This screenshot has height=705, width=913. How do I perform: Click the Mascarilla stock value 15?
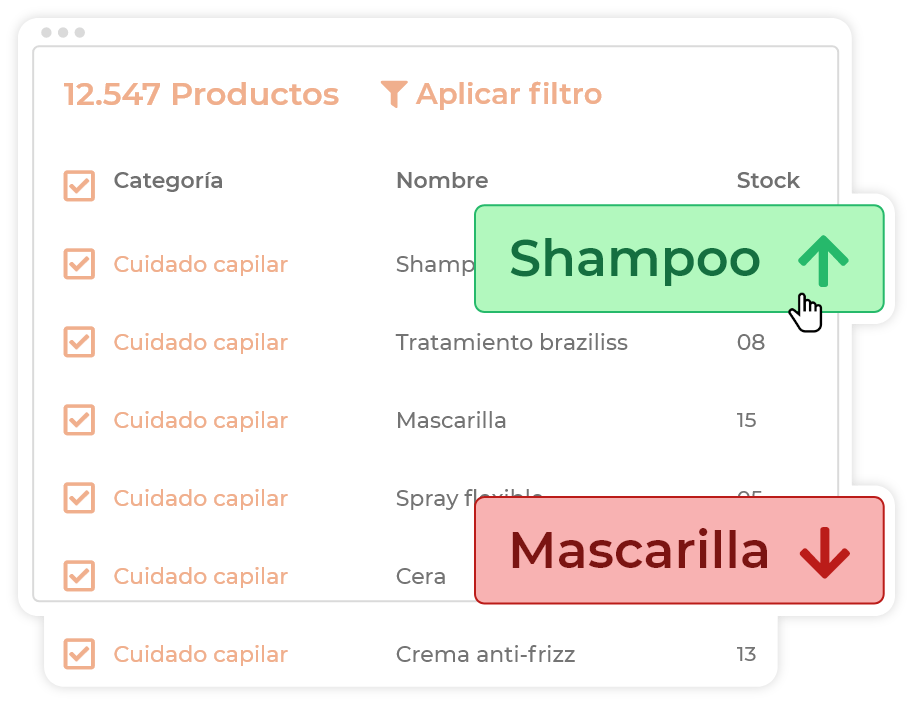coord(746,420)
